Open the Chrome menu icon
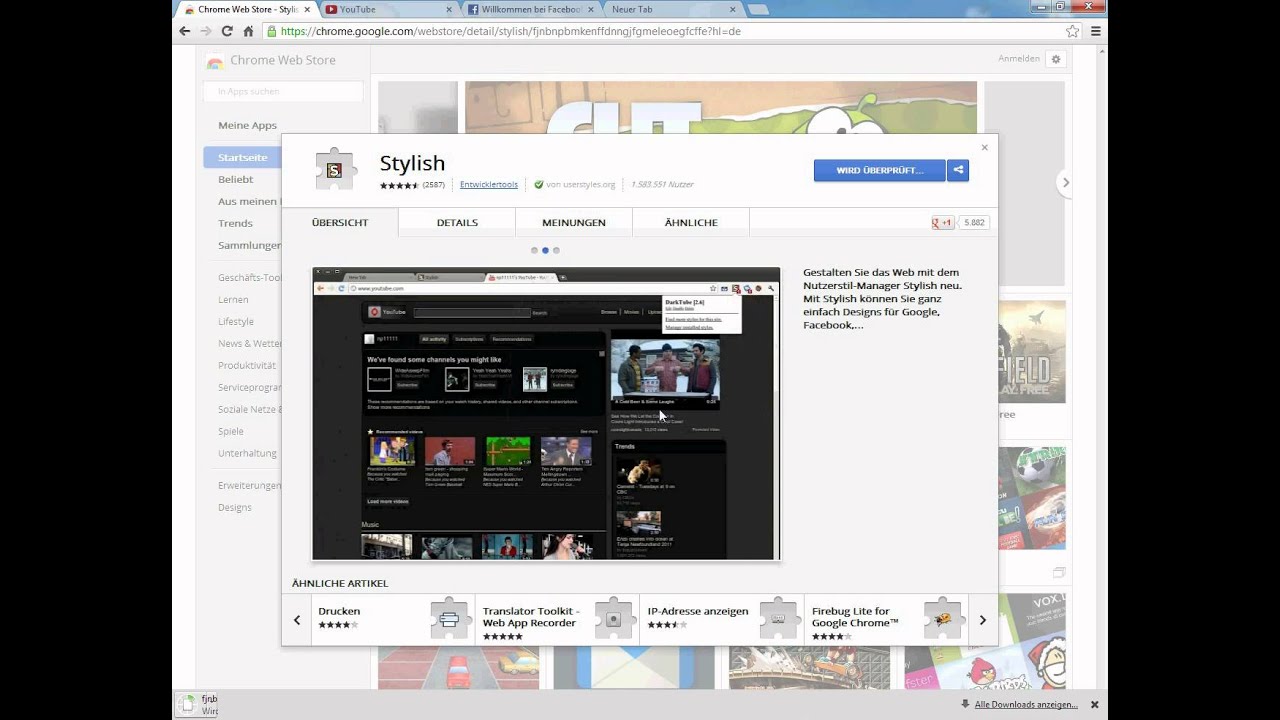 coord(1096,31)
